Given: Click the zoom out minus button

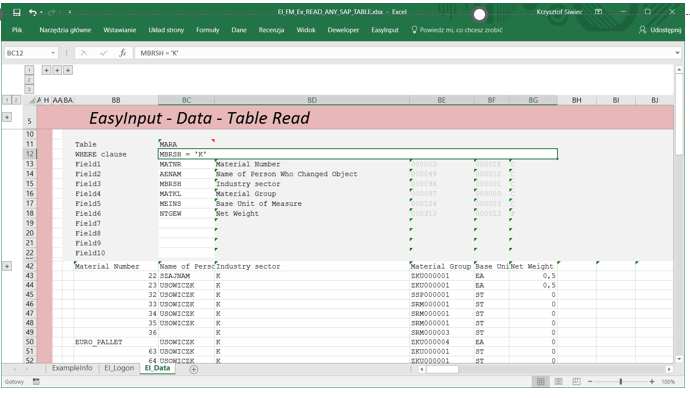Looking at the screenshot, I should click(x=590, y=382).
